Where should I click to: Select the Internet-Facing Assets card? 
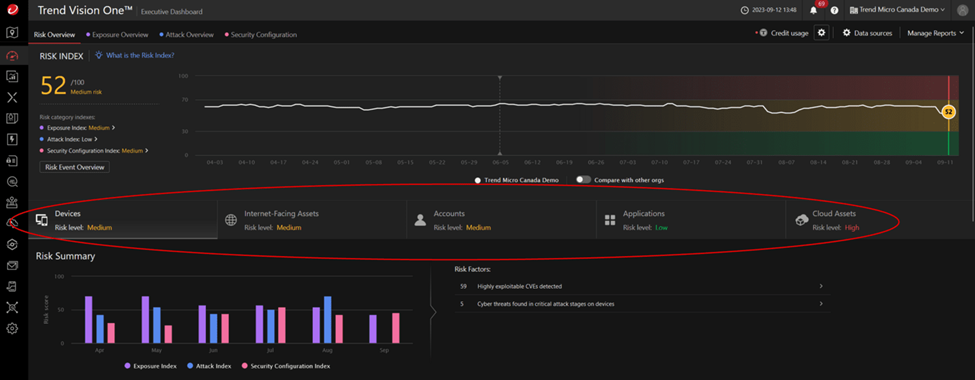pos(312,220)
